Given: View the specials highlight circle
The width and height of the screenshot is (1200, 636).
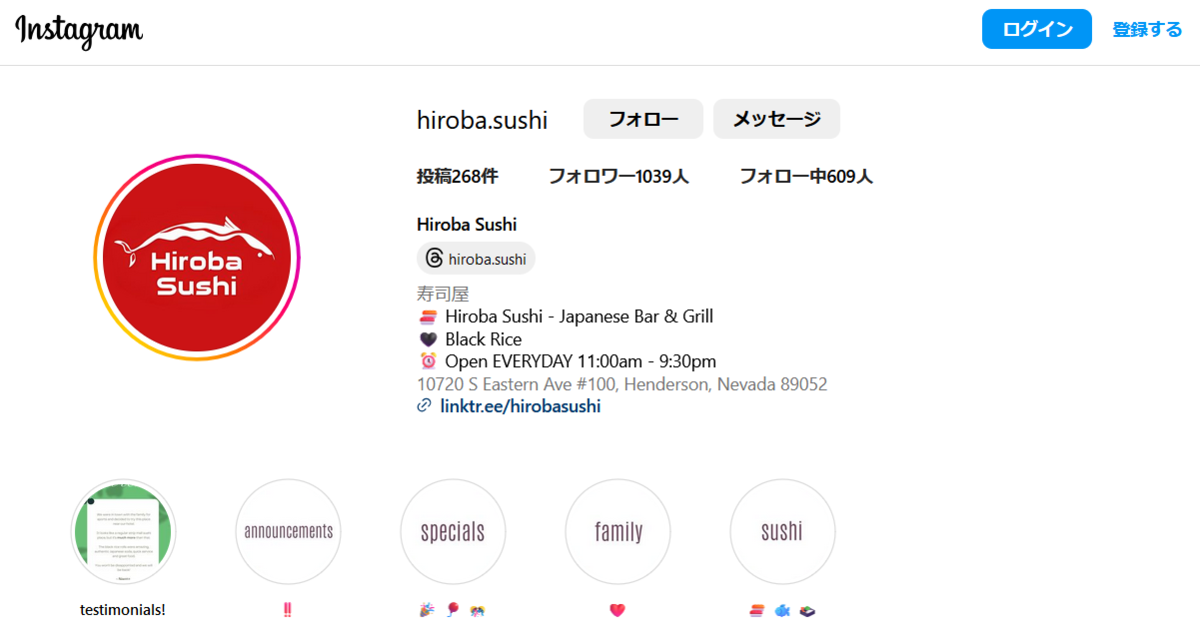Looking at the screenshot, I should click(x=453, y=532).
